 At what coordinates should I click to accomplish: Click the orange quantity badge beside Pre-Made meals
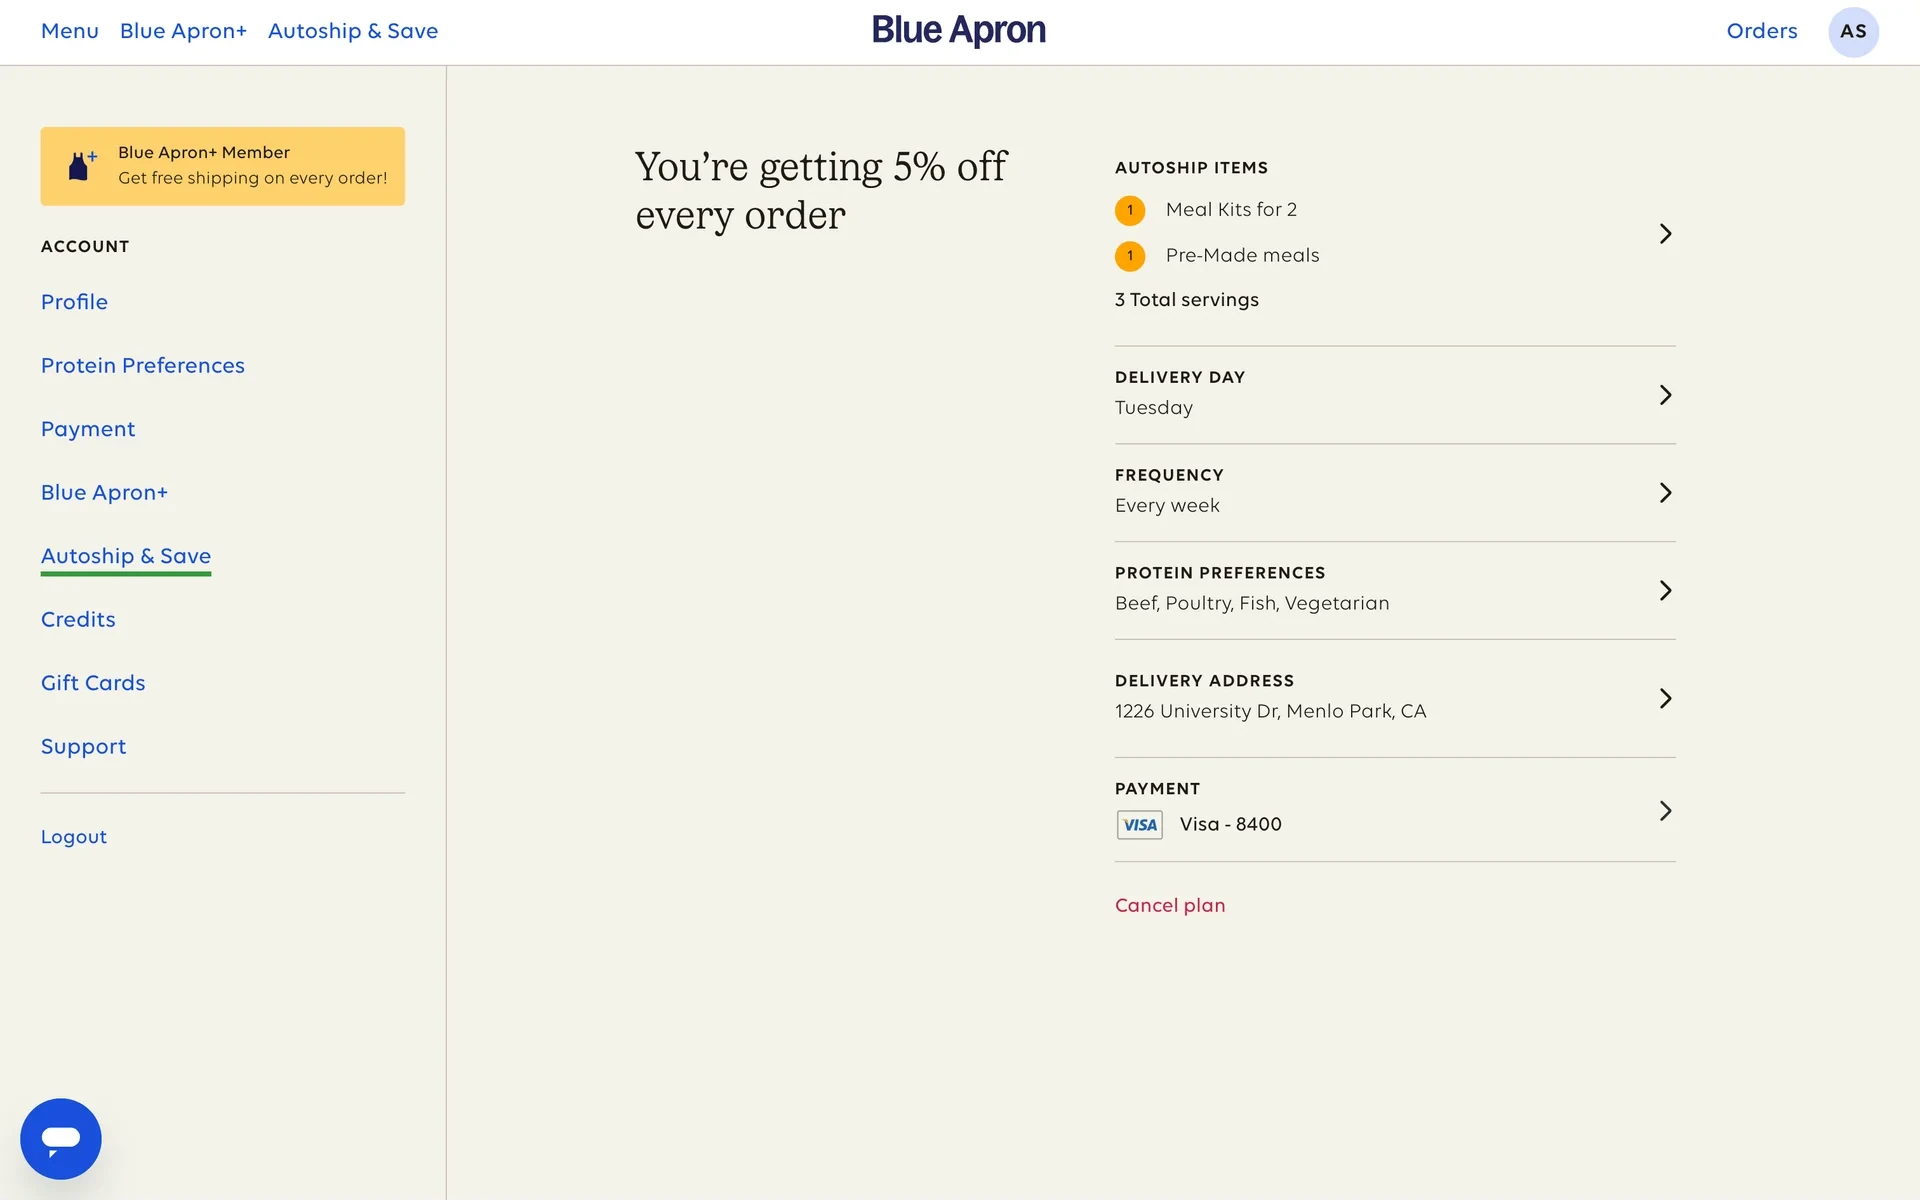pyautogui.click(x=1130, y=256)
